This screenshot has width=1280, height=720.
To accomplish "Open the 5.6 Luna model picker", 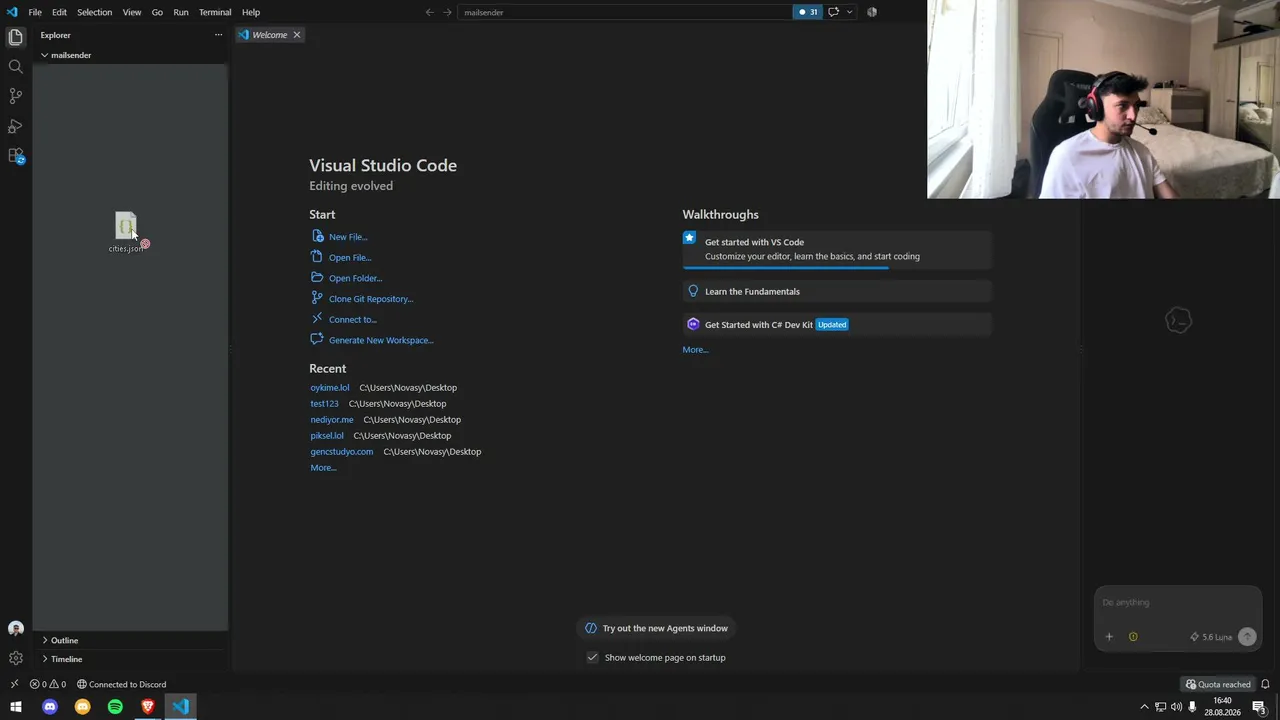I will (1211, 637).
